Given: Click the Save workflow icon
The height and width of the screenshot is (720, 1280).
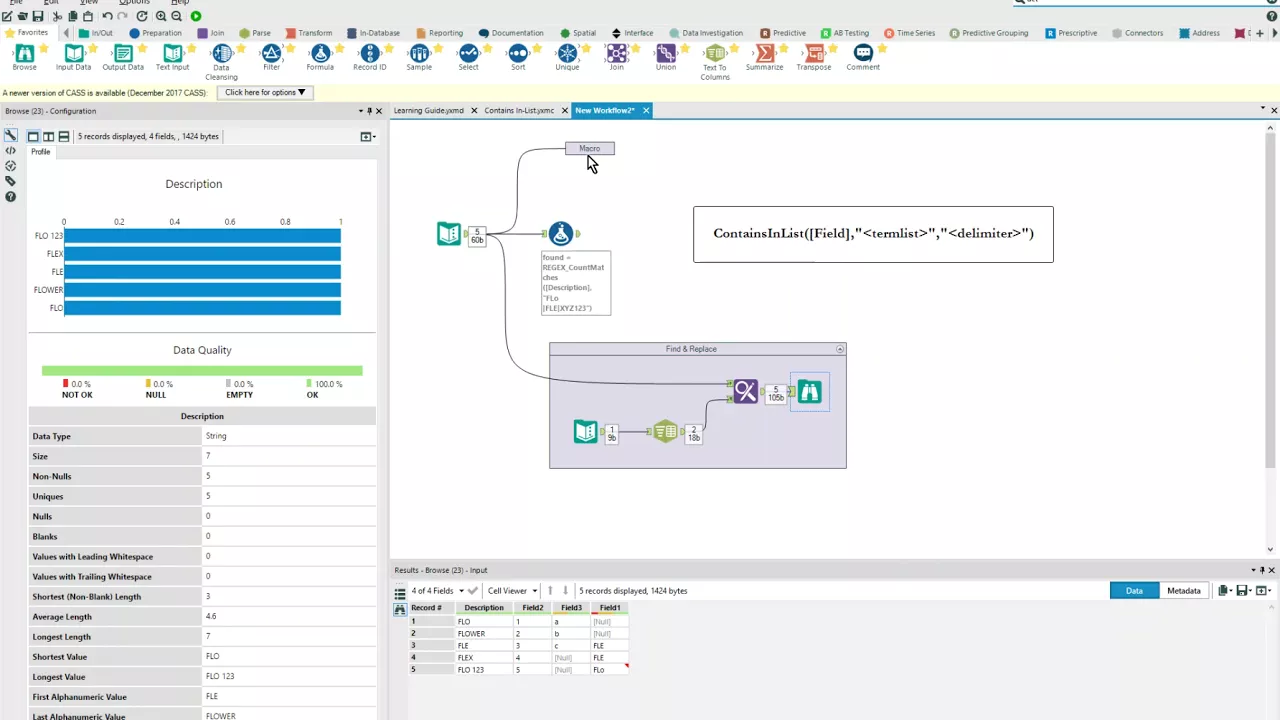Looking at the screenshot, I should tap(37, 16).
